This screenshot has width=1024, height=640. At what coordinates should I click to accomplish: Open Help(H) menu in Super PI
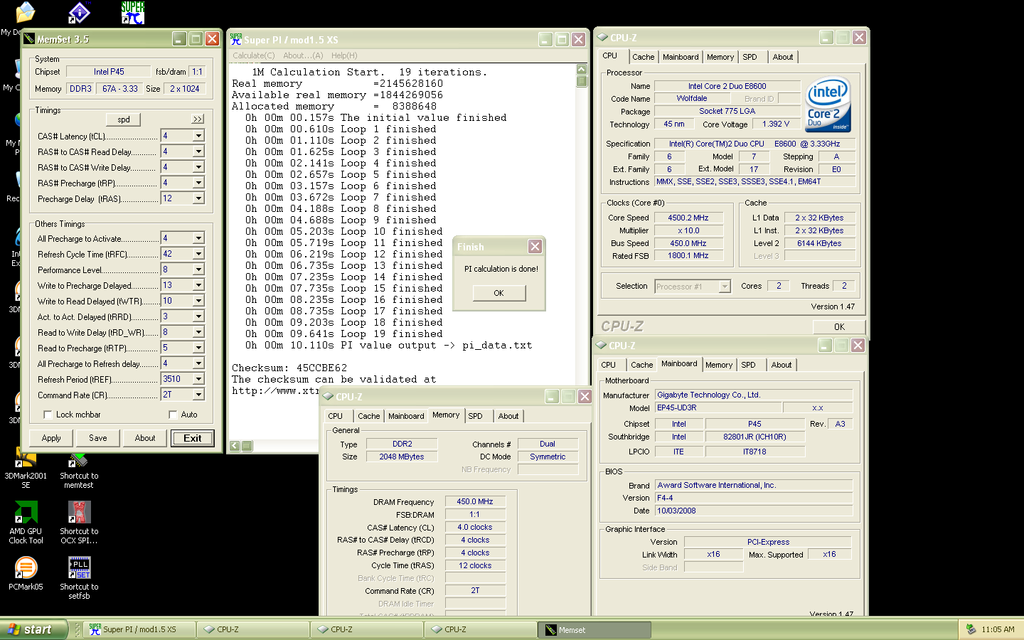[344, 56]
